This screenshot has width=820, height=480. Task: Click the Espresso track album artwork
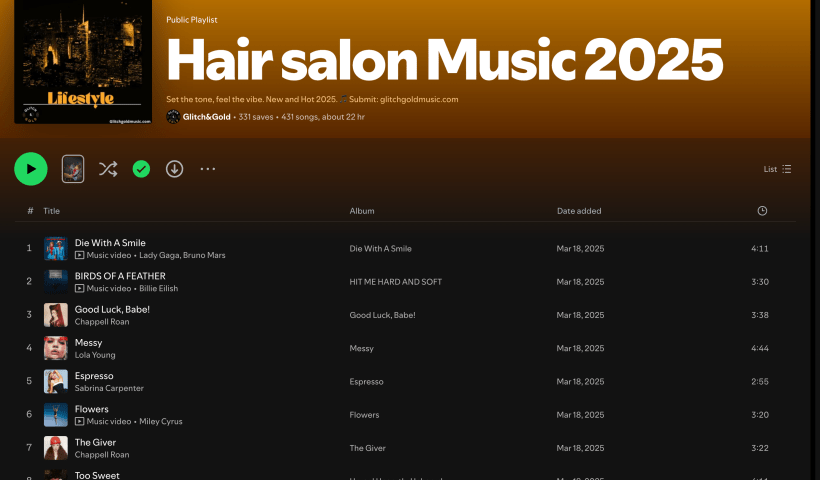[56, 381]
